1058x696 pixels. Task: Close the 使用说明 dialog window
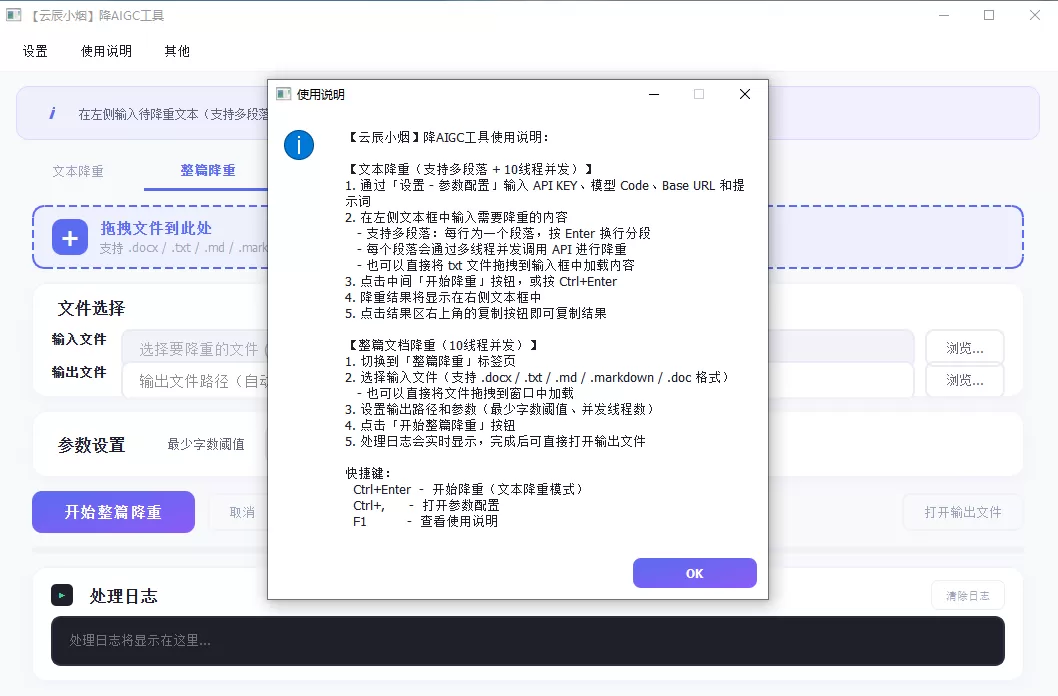tap(745, 94)
